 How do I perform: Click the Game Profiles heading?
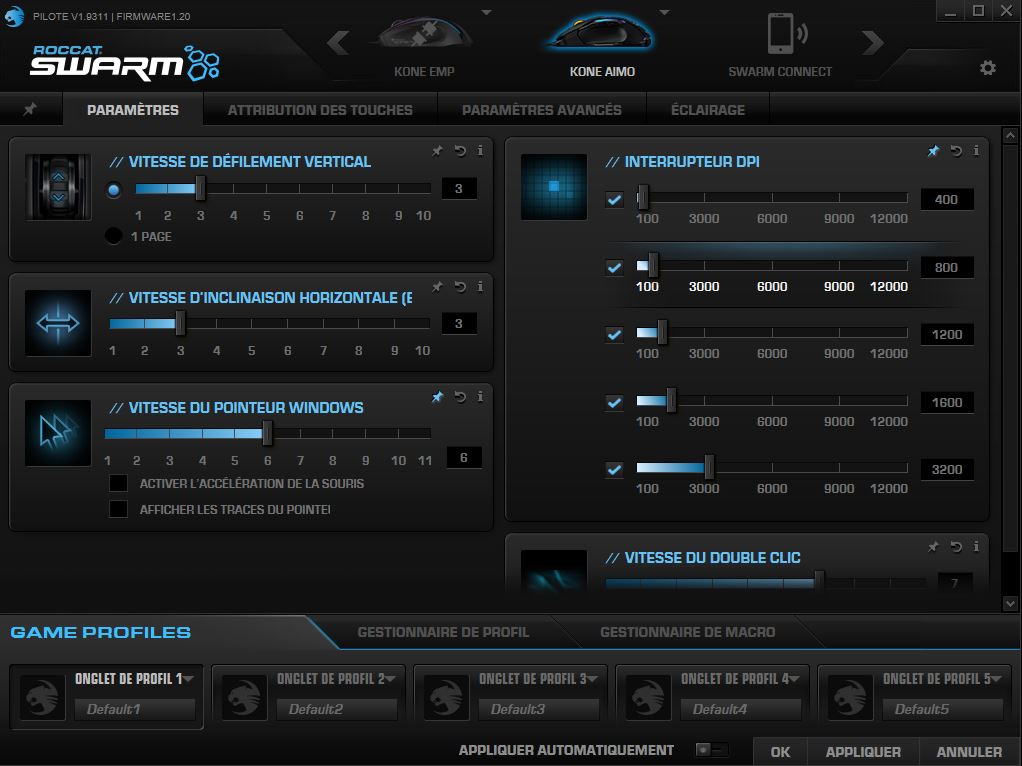click(x=101, y=632)
